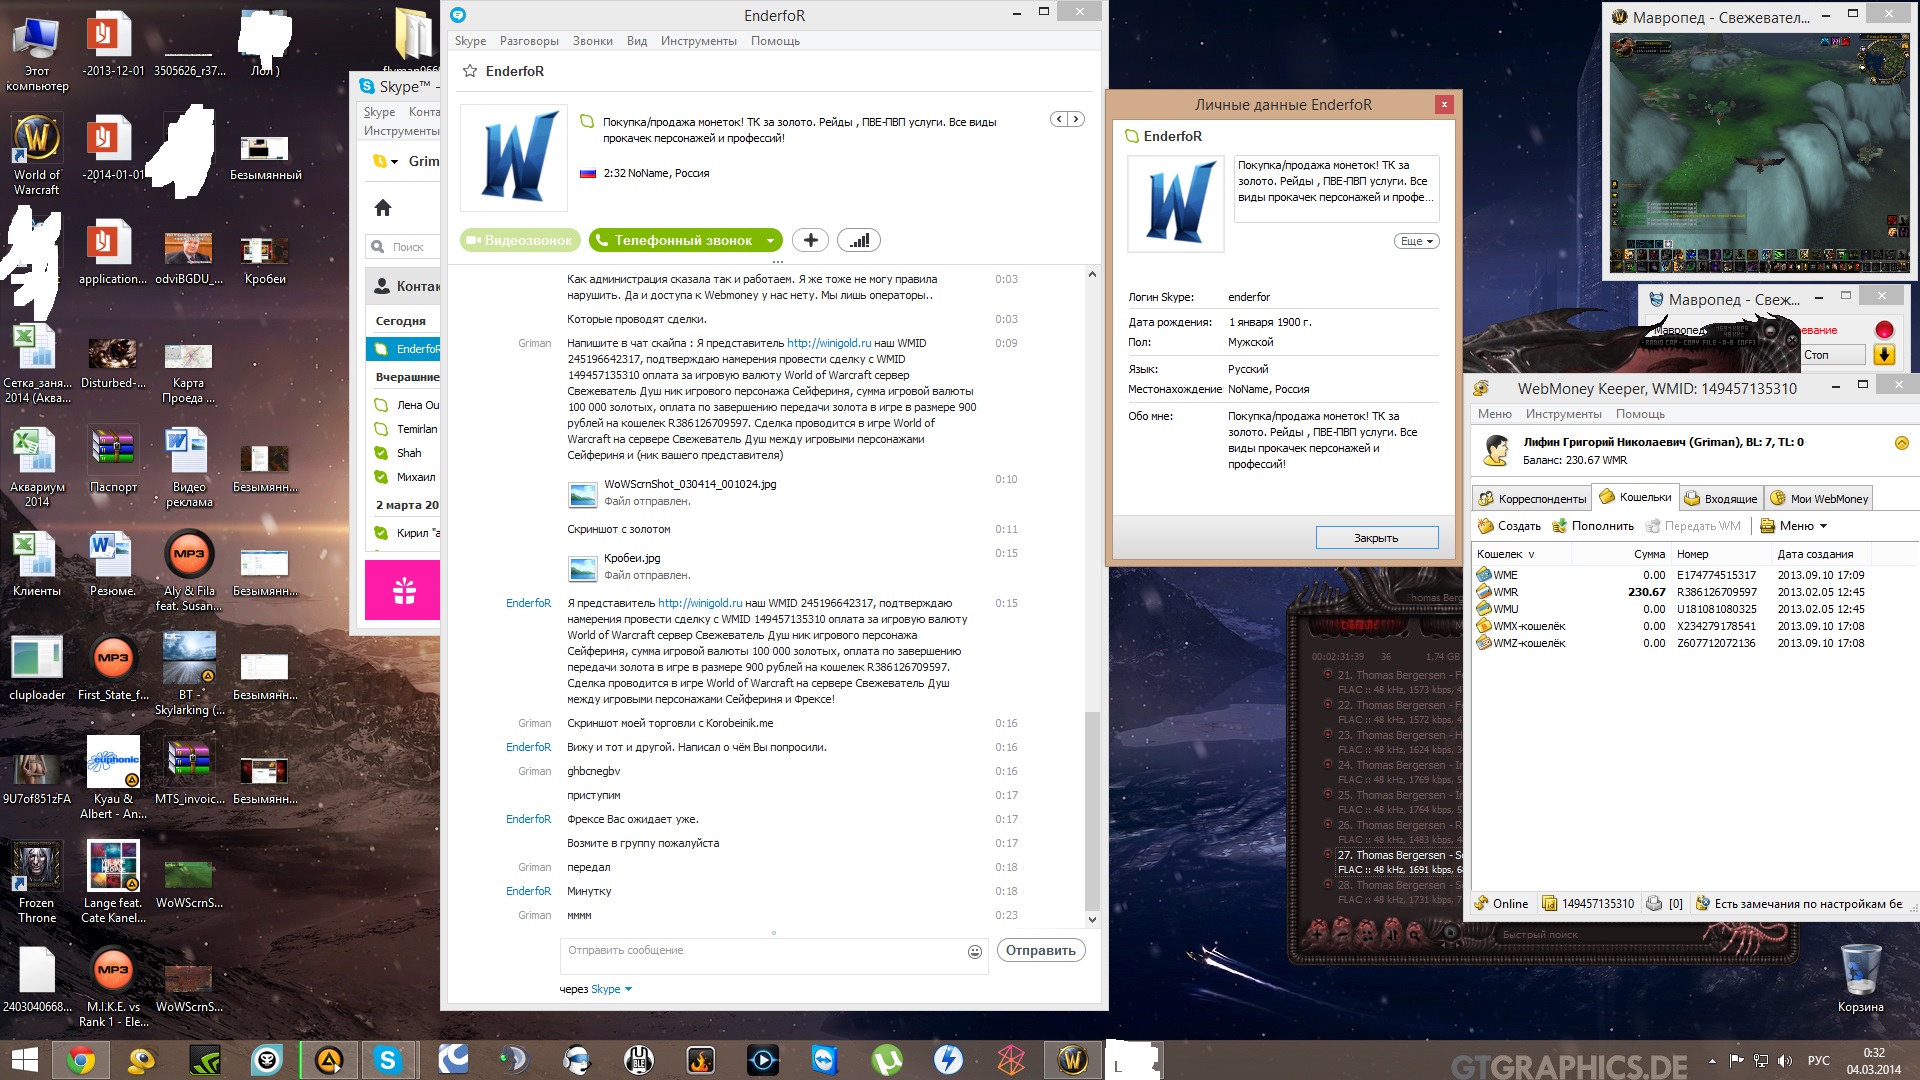Open the через Skype dropdown

point(610,989)
